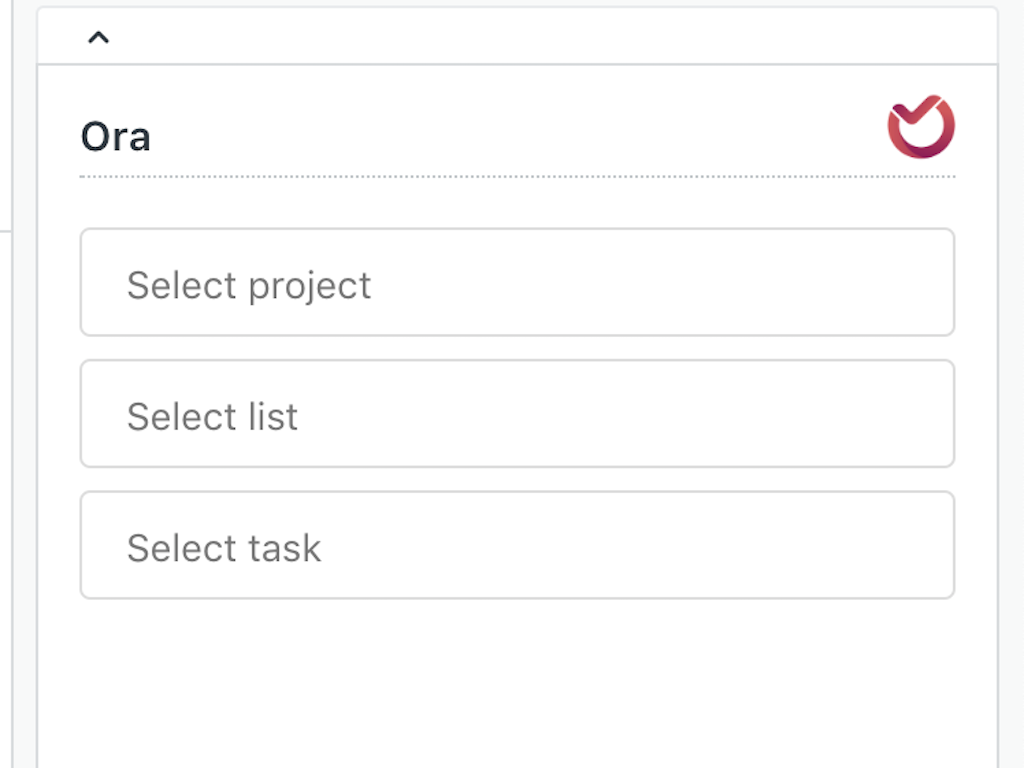Pick a list in the Ora list field
The height and width of the screenshot is (768, 1024).
pos(517,414)
